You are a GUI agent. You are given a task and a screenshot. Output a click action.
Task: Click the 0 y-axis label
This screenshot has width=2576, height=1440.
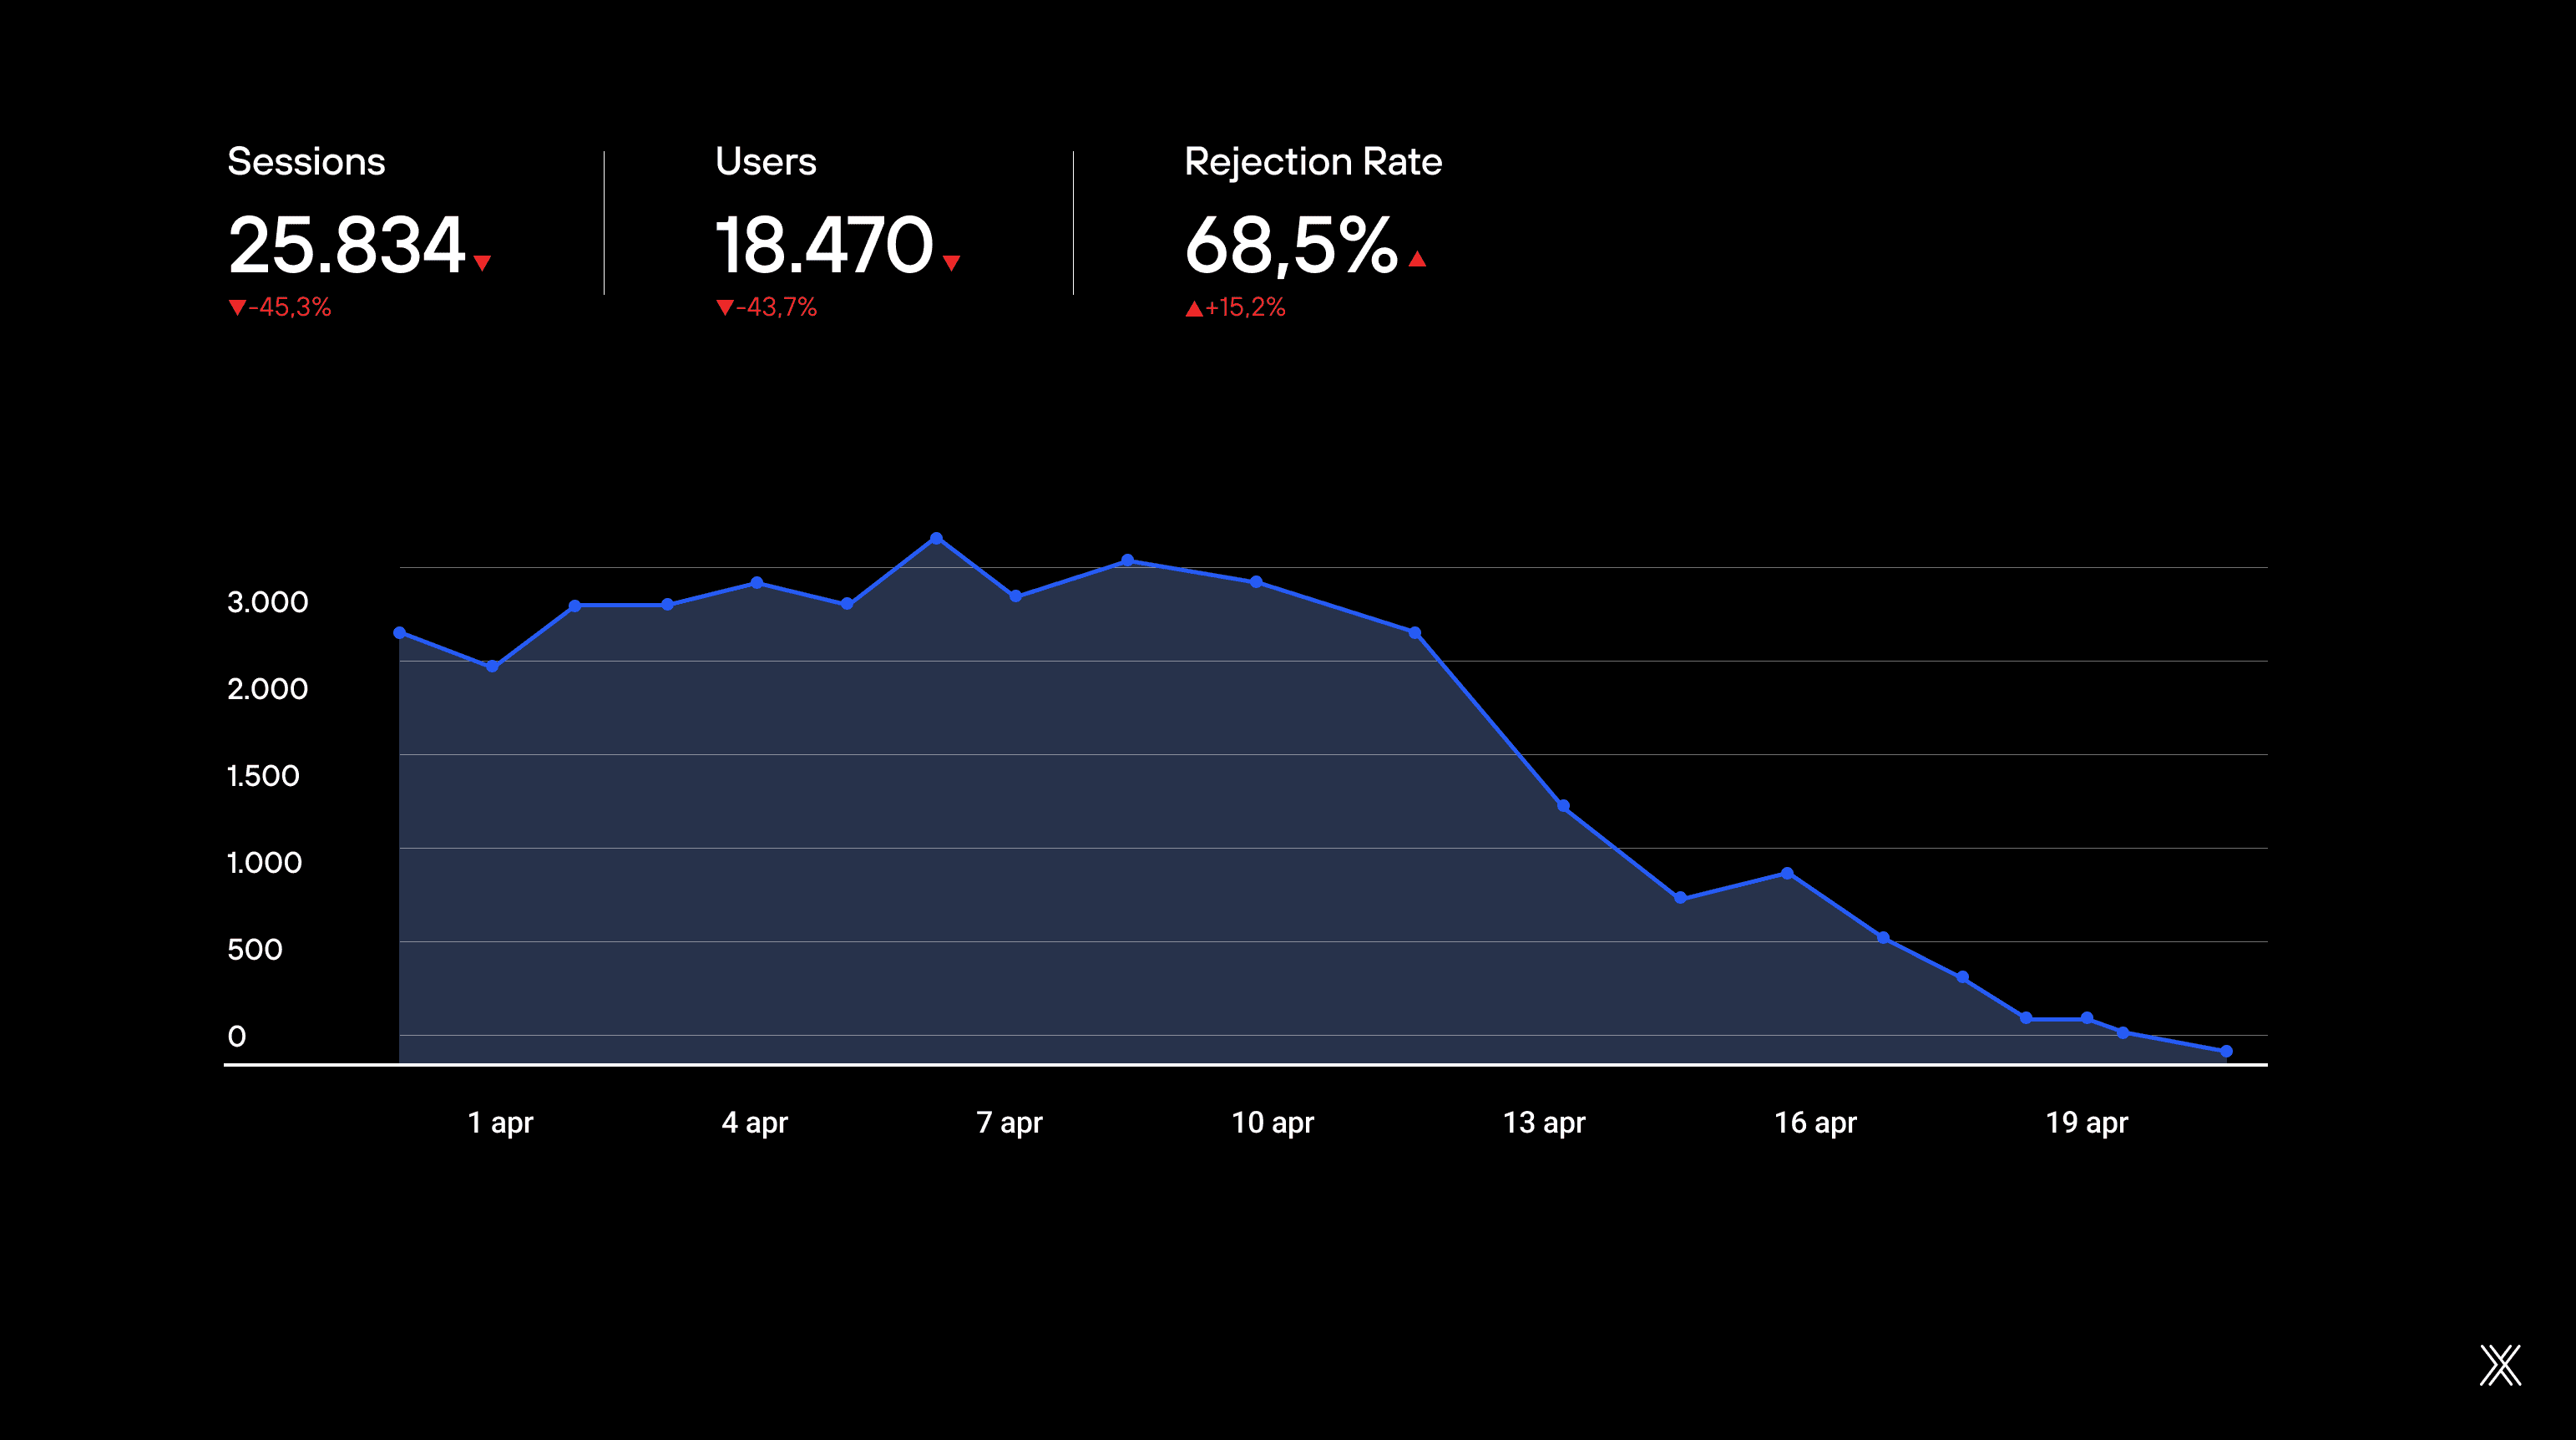click(x=237, y=1037)
